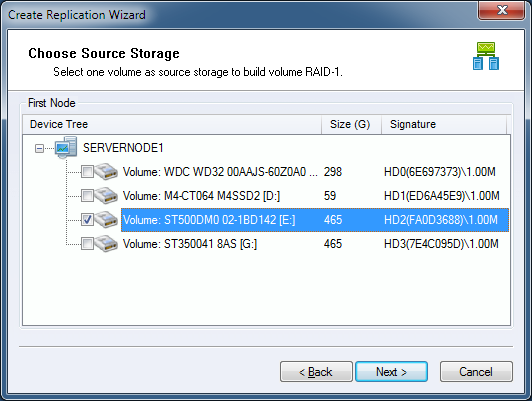This screenshot has height=401, width=532.
Task: Click the drive icon beside WDC WD32 volume
Action: tap(106, 172)
